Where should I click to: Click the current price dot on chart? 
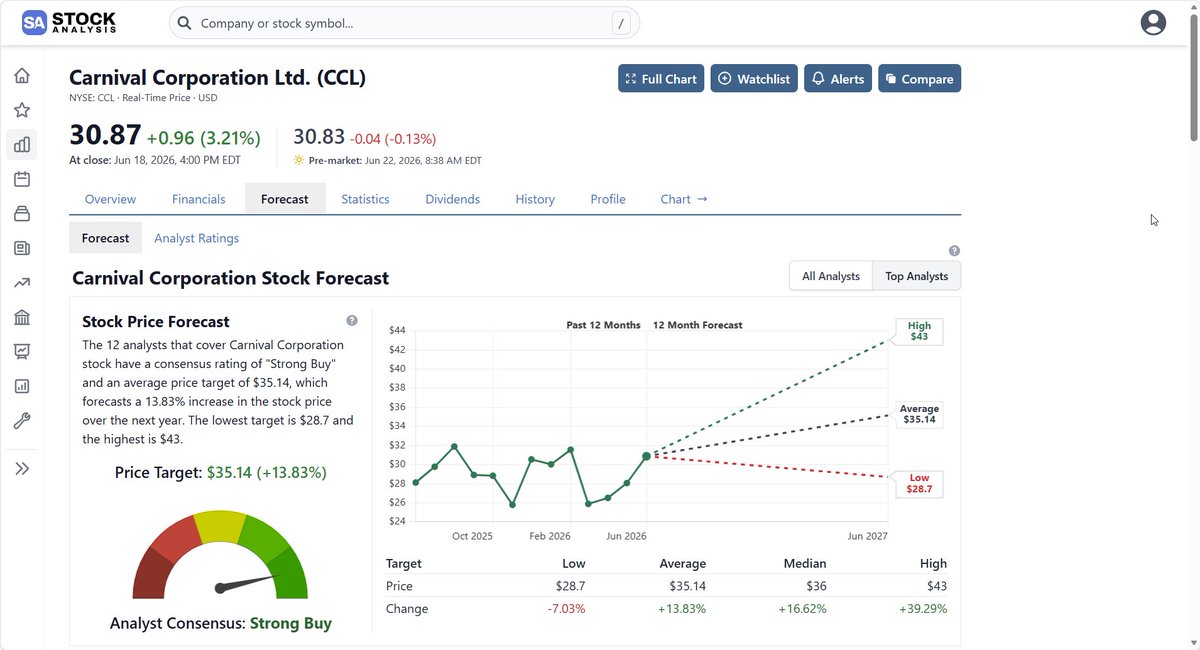[x=647, y=456]
